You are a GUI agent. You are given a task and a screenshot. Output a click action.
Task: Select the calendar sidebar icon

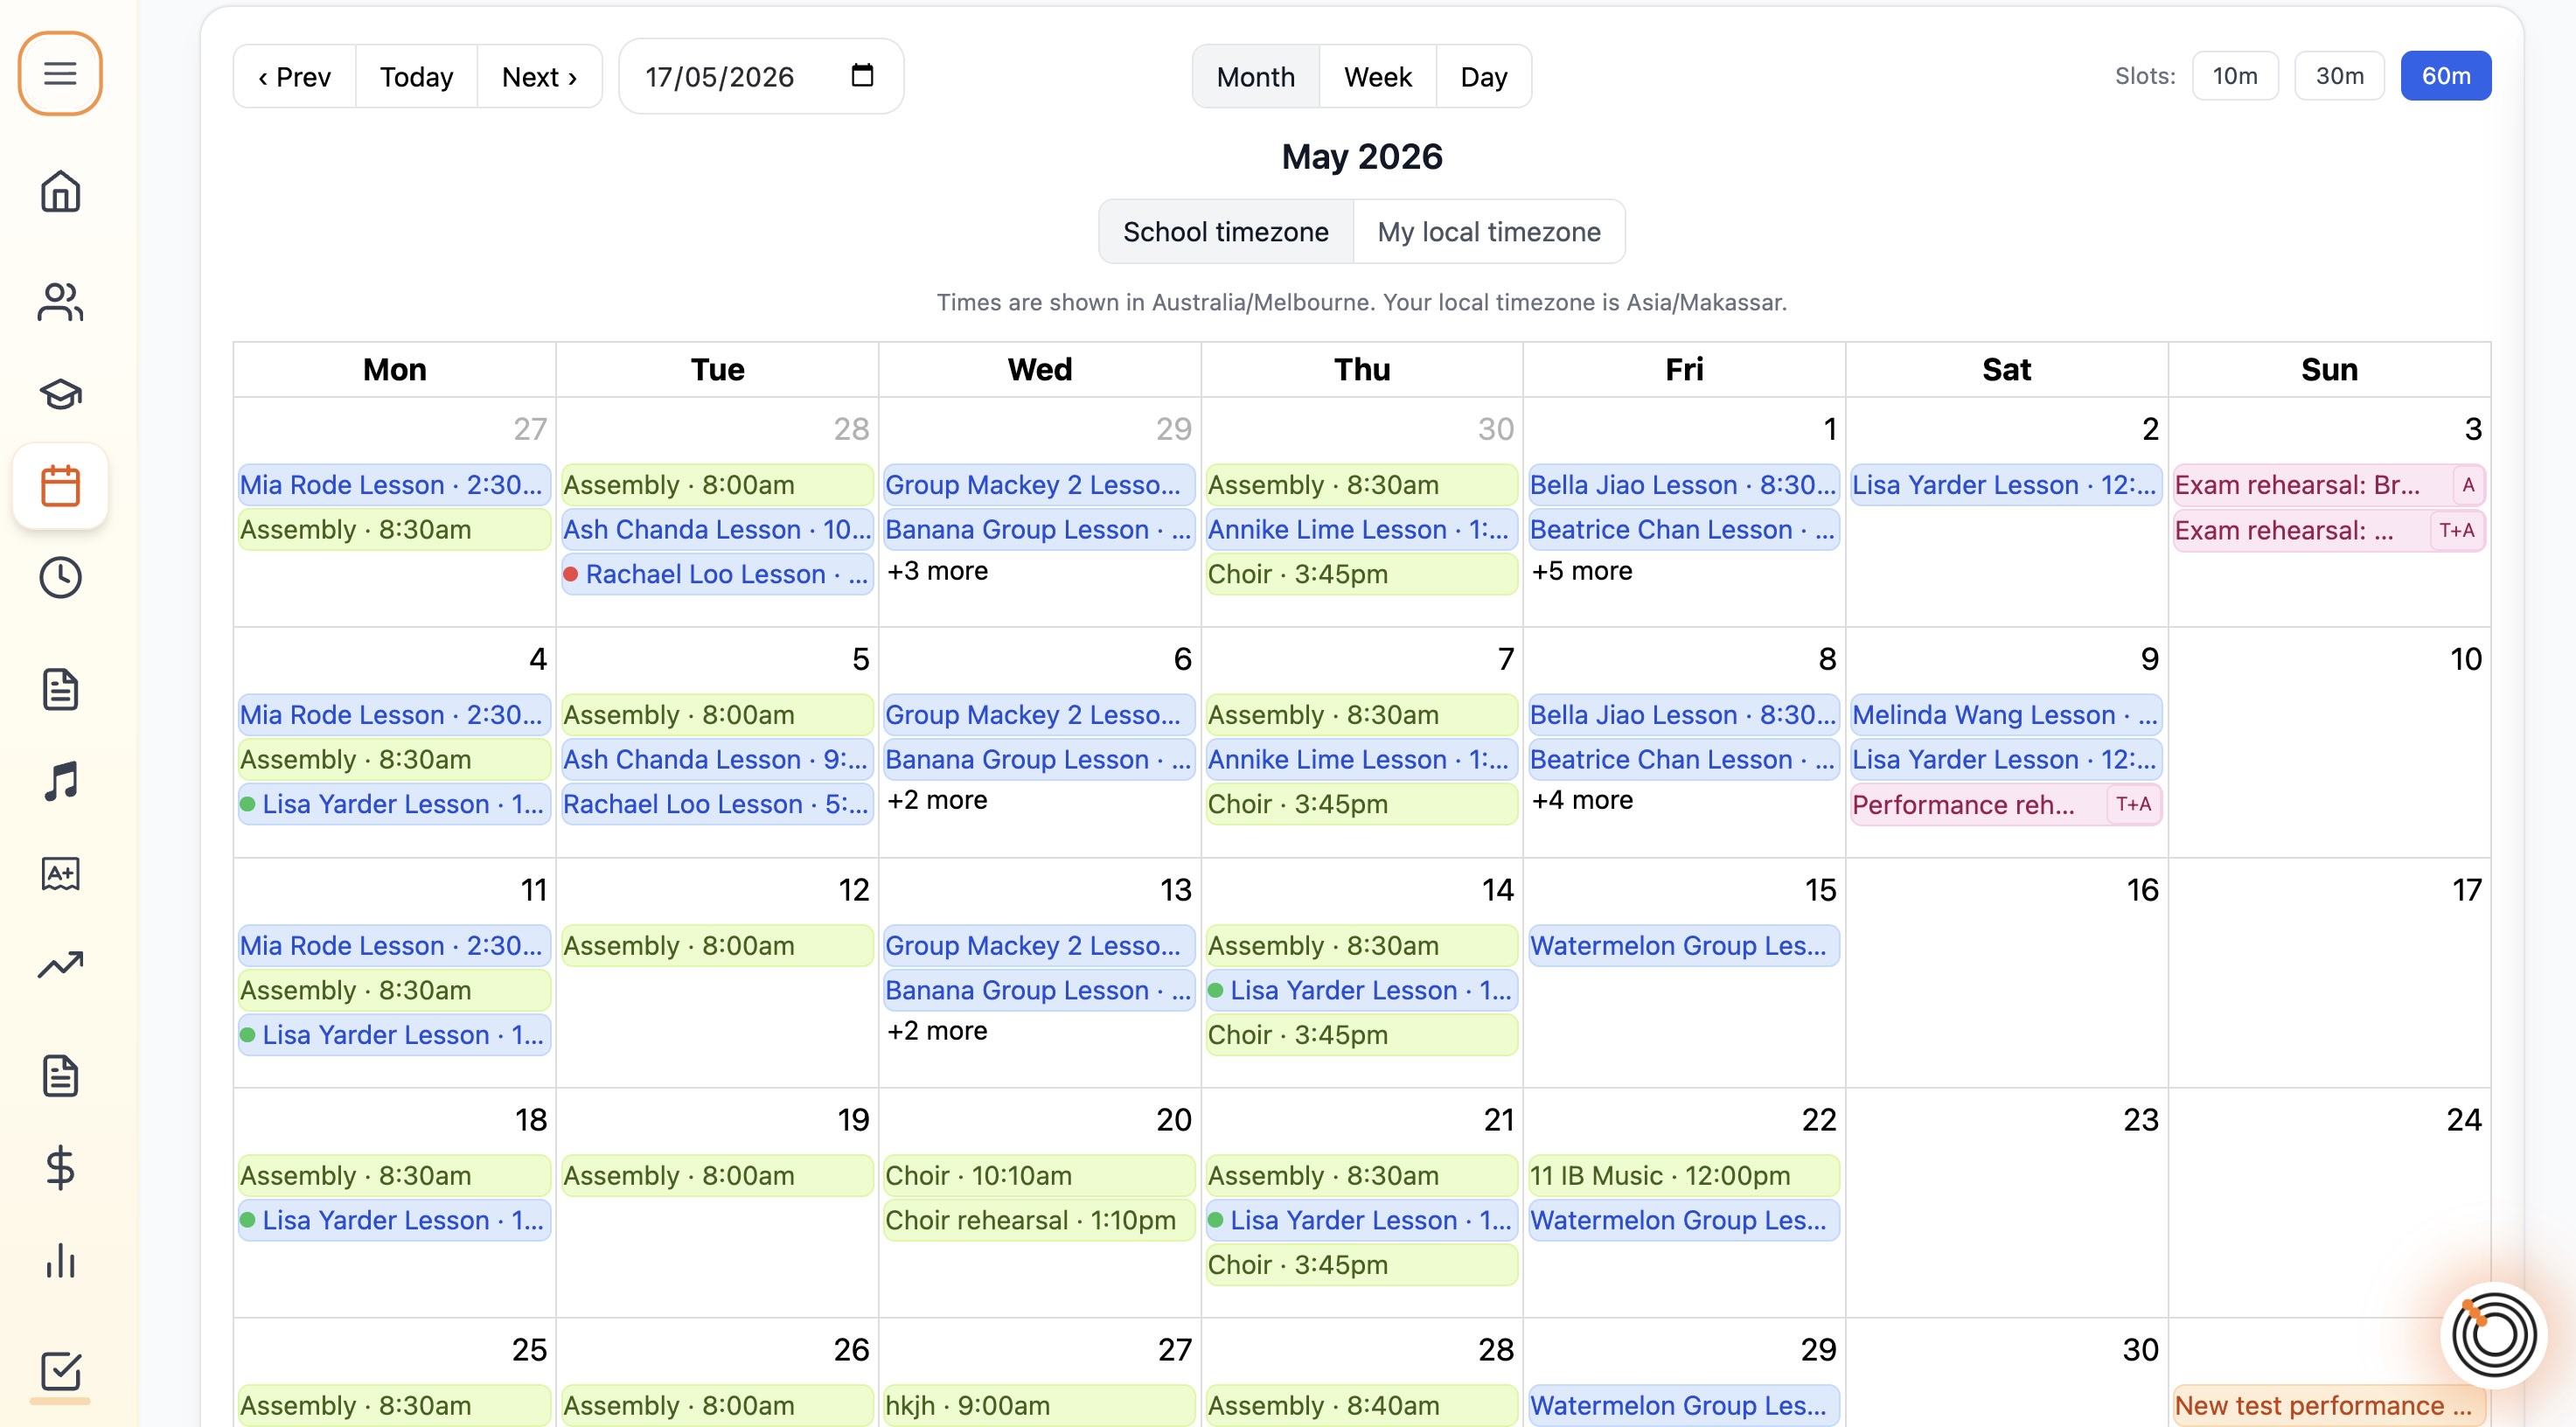(x=60, y=486)
